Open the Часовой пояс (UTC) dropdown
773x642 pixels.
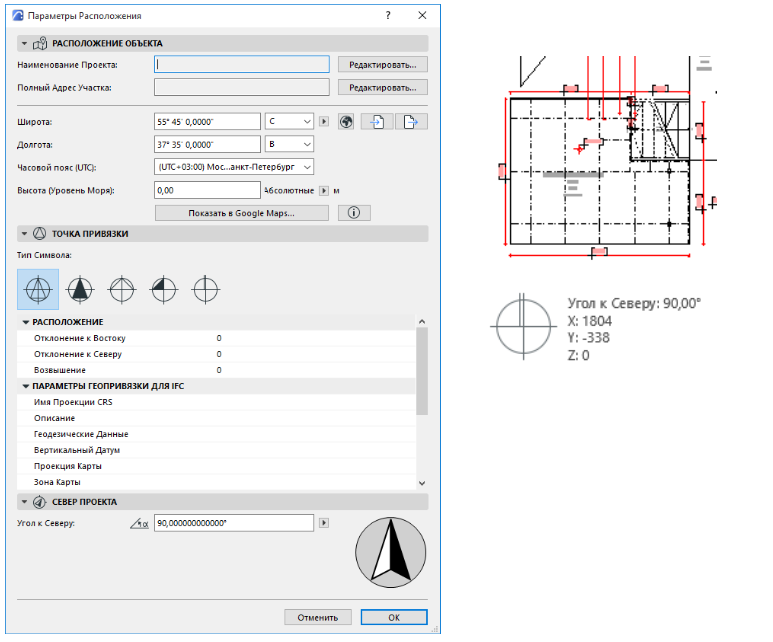point(235,167)
